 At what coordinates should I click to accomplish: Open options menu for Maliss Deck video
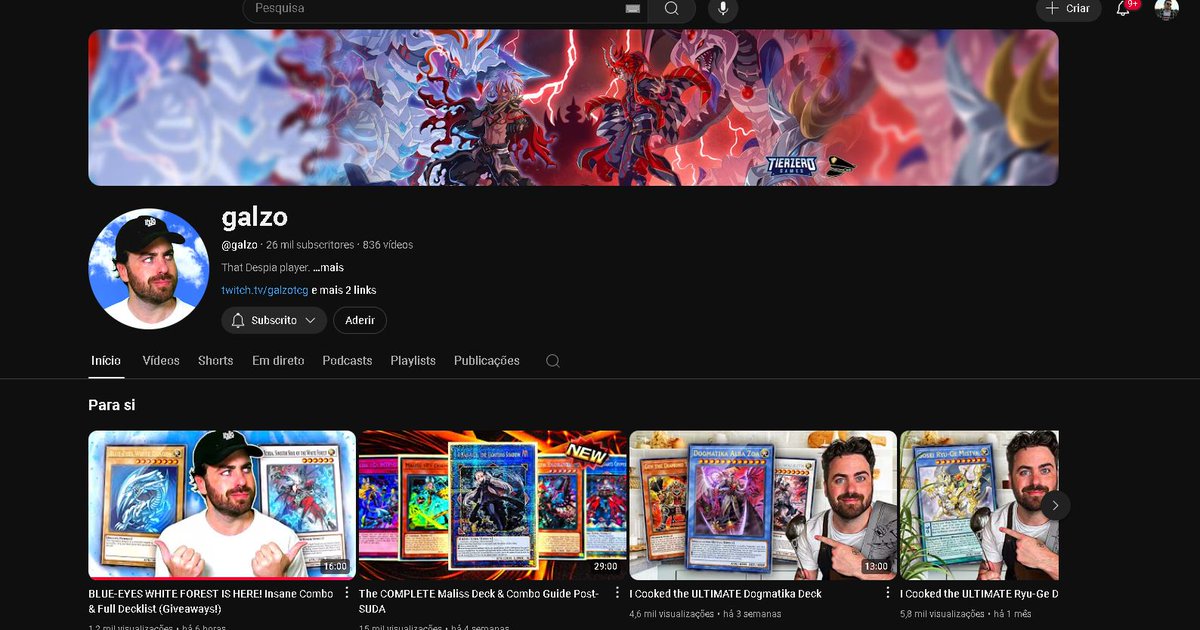(617, 593)
